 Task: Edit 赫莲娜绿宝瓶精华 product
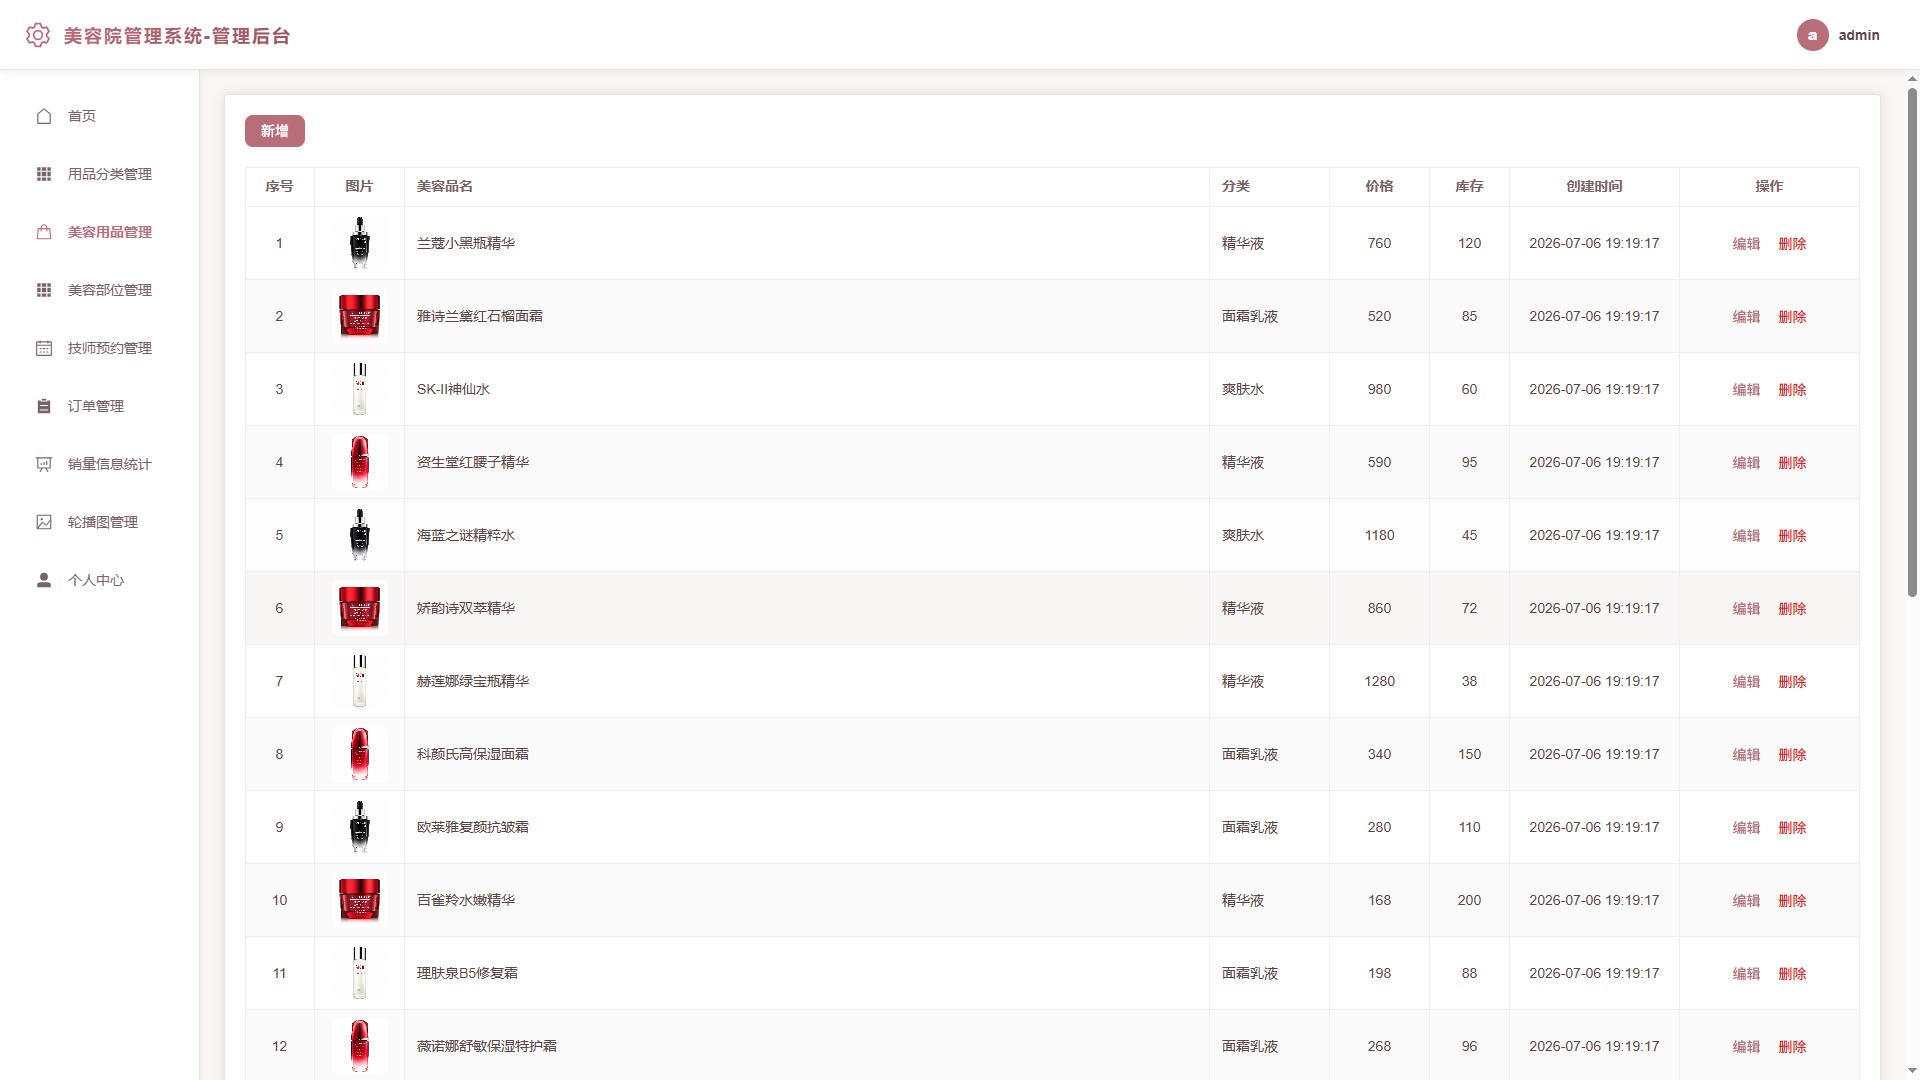(1746, 682)
